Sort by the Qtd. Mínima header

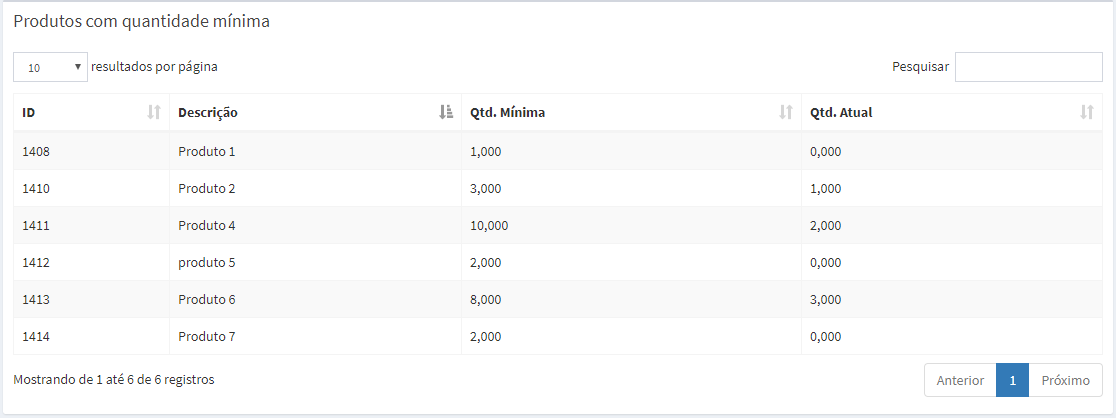pyautogui.click(x=508, y=113)
